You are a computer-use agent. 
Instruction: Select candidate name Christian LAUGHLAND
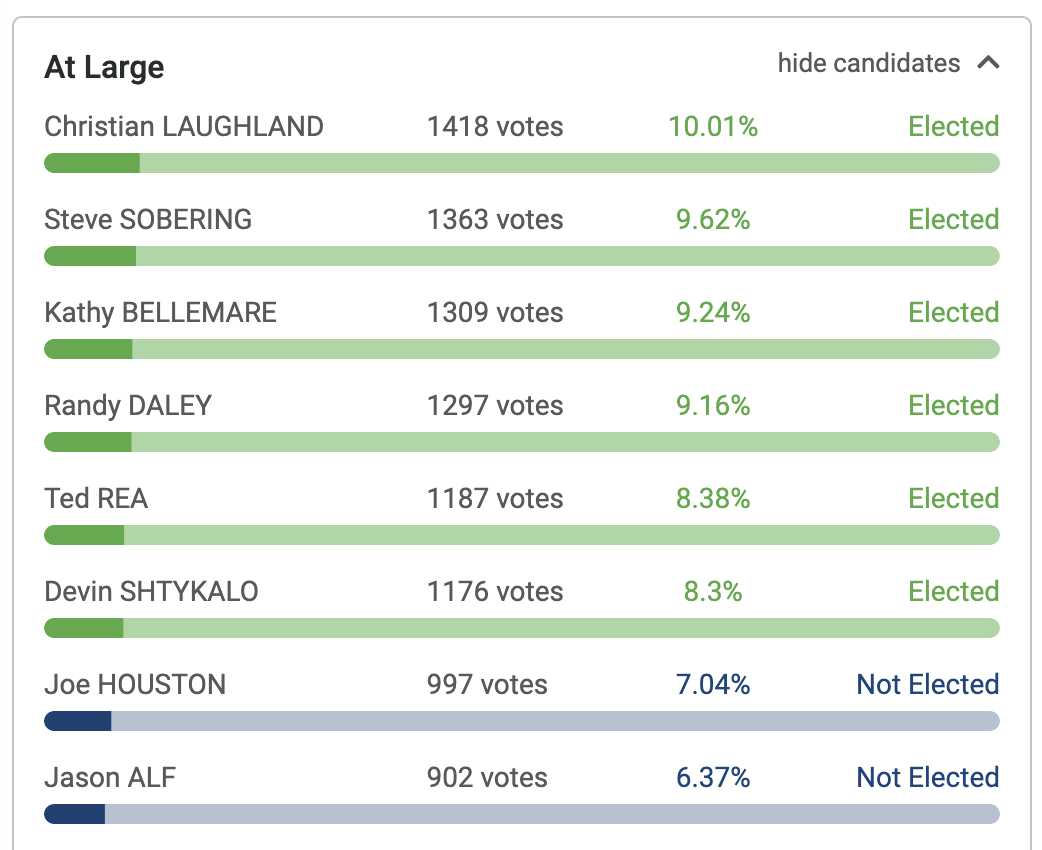(x=184, y=127)
